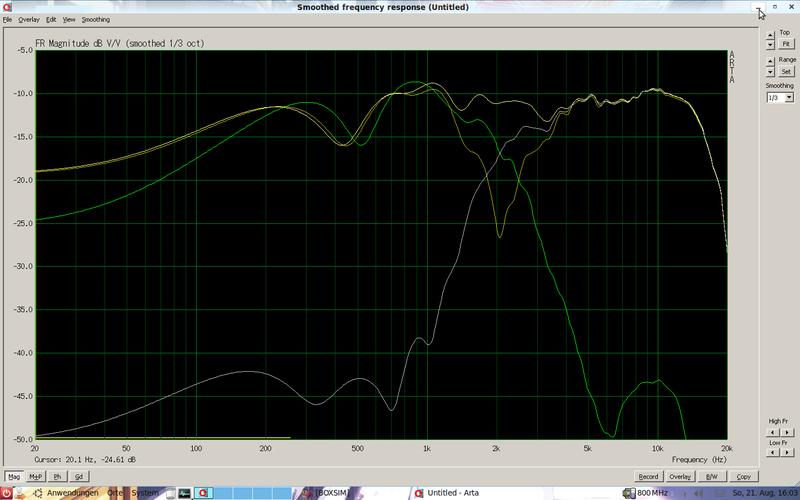
Task: Click the Frequency (Hz) axis caption
Action: pyautogui.click(x=698, y=460)
